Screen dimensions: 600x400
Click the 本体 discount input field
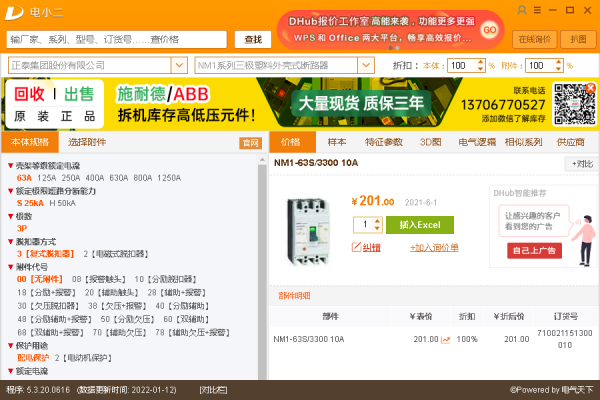[462, 65]
